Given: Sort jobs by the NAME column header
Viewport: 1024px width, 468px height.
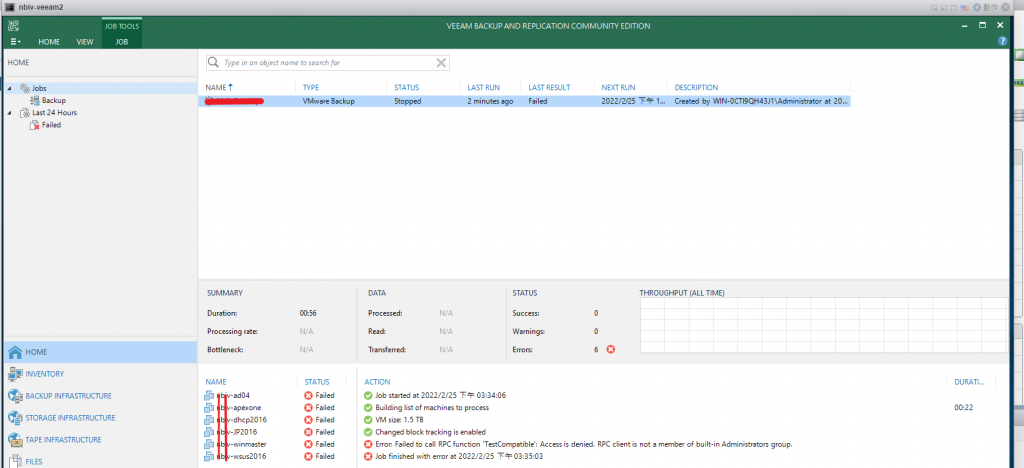Looking at the screenshot, I should [x=219, y=87].
